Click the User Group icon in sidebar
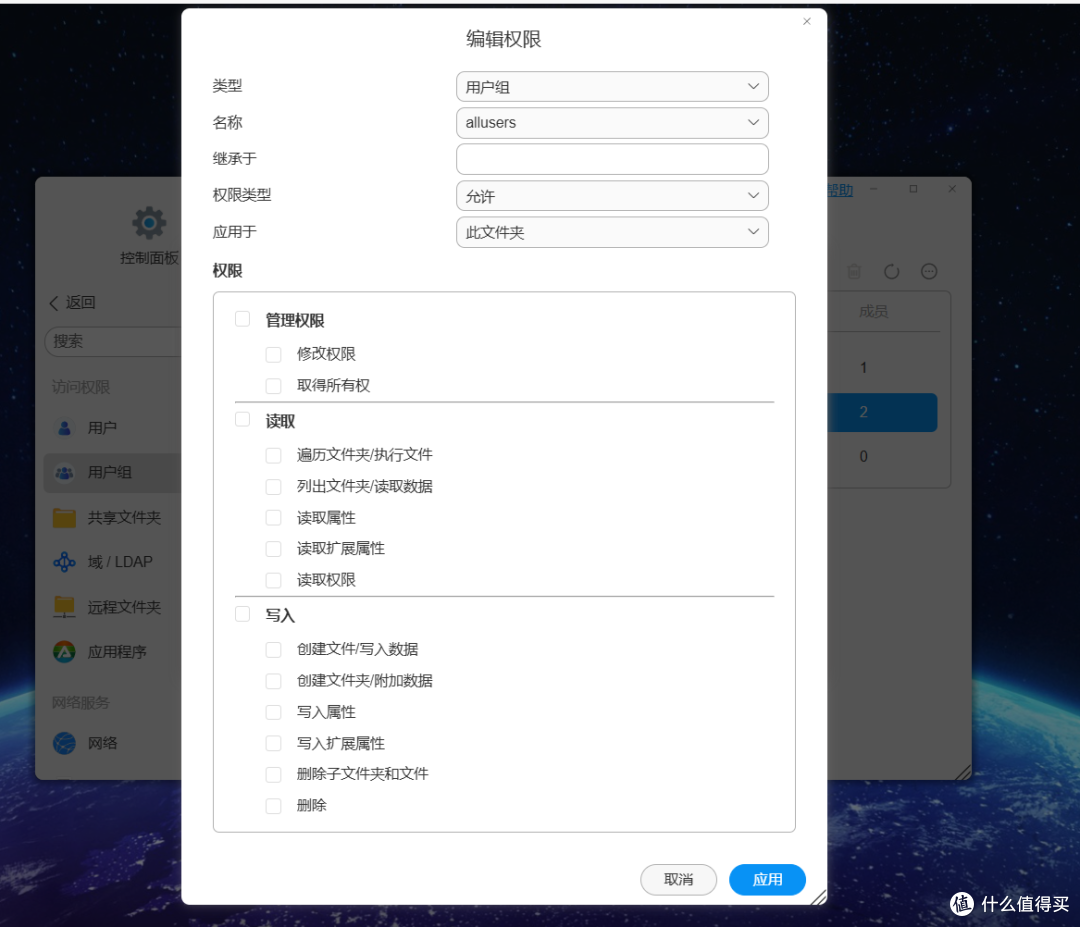1080x927 pixels. (x=64, y=472)
